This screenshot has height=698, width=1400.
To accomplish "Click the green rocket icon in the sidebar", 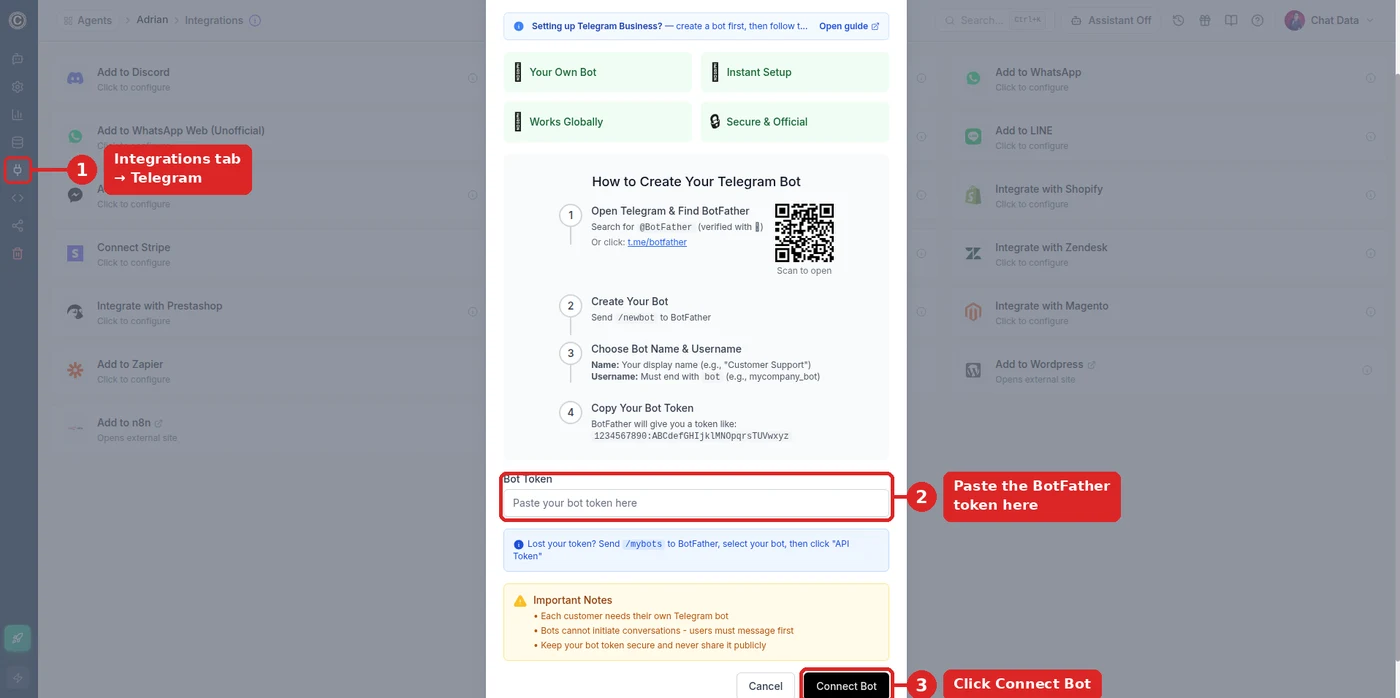I will (17, 638).
